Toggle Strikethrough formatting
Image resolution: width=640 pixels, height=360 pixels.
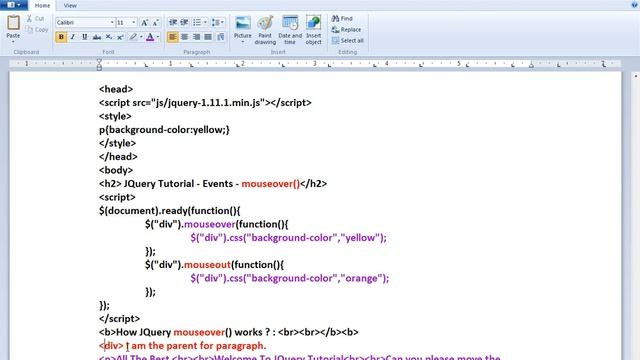[x=97, y=37]
